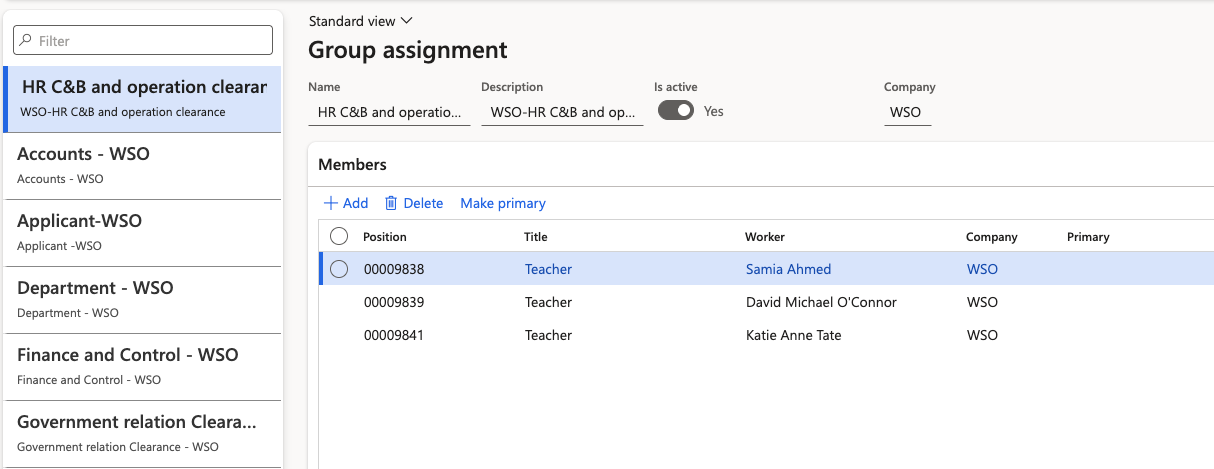Screen dimensions: 1214x469
Task: Click the Description field
Action: [x=562, y=112]
